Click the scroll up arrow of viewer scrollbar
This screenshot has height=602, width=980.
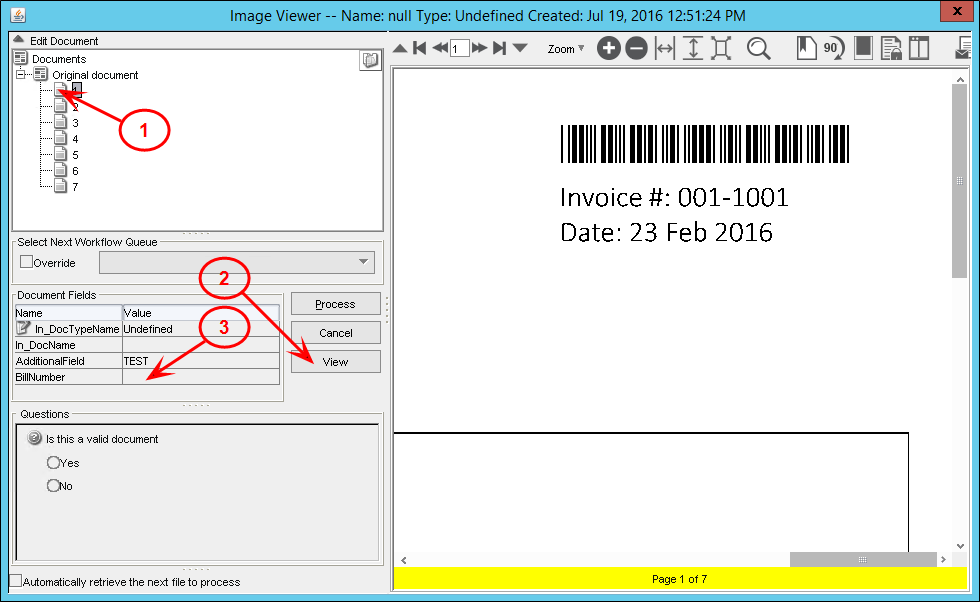click(959, 79)
